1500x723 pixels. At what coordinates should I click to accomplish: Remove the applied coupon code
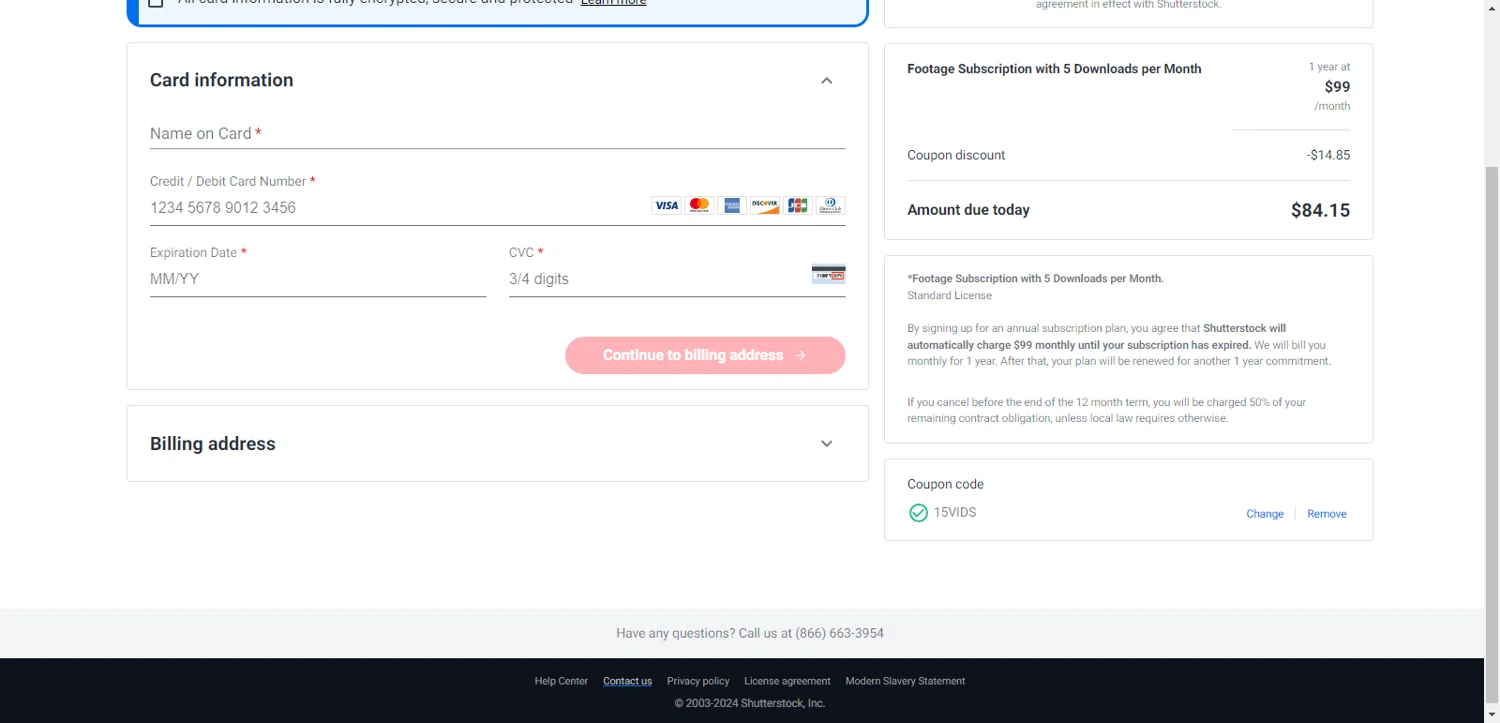click(x=1327, y=514)
